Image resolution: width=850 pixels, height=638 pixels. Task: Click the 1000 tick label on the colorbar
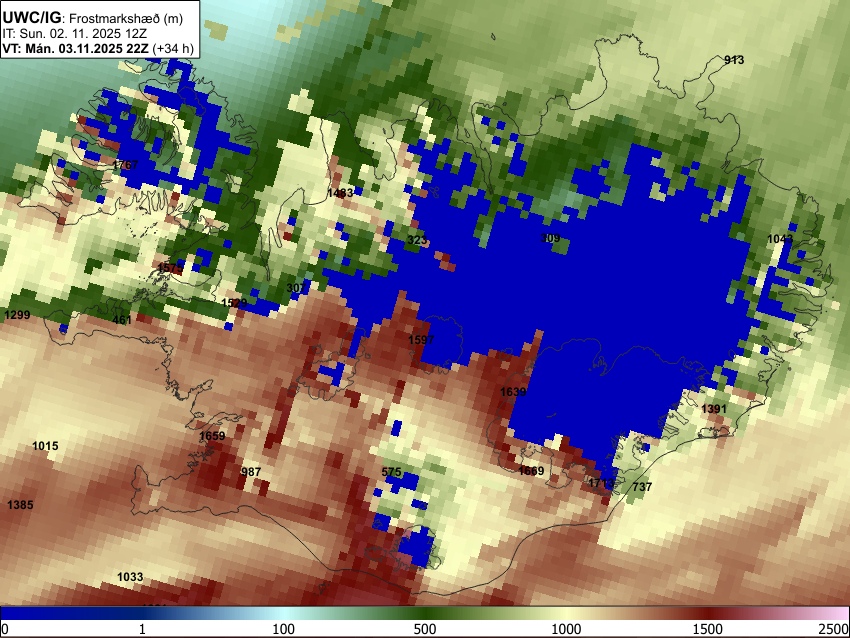pyautogui.click(x=566, y=629)
